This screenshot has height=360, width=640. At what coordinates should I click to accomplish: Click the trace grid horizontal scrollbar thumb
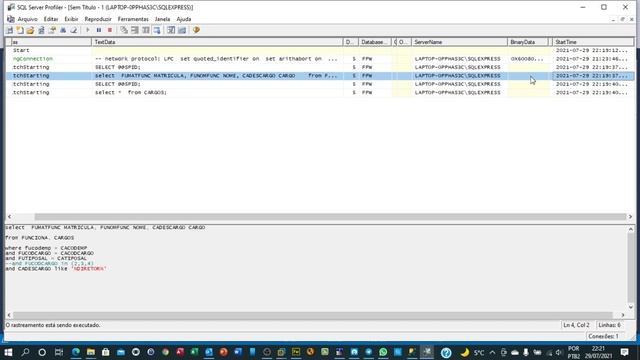tap(330, 217)
